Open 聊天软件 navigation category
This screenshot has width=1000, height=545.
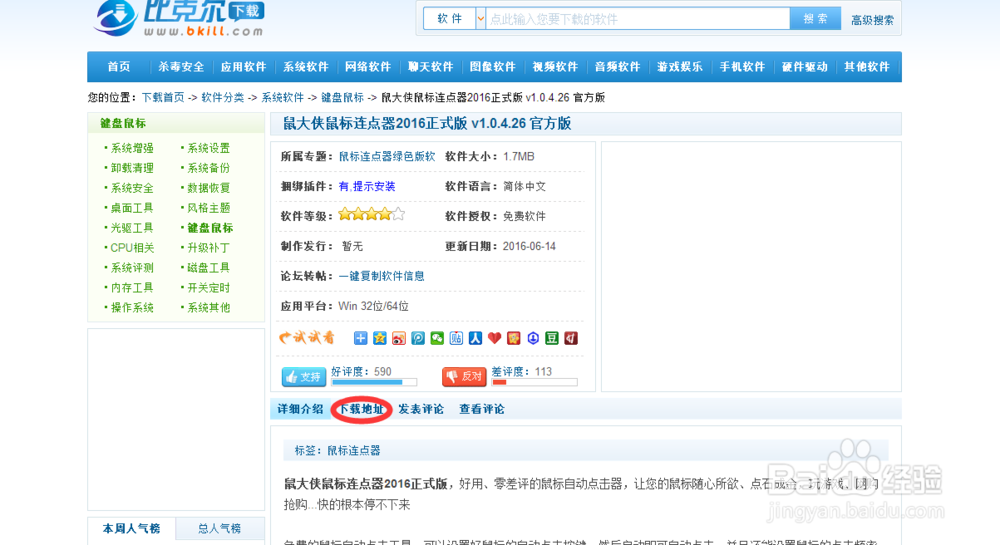[430, 67]
